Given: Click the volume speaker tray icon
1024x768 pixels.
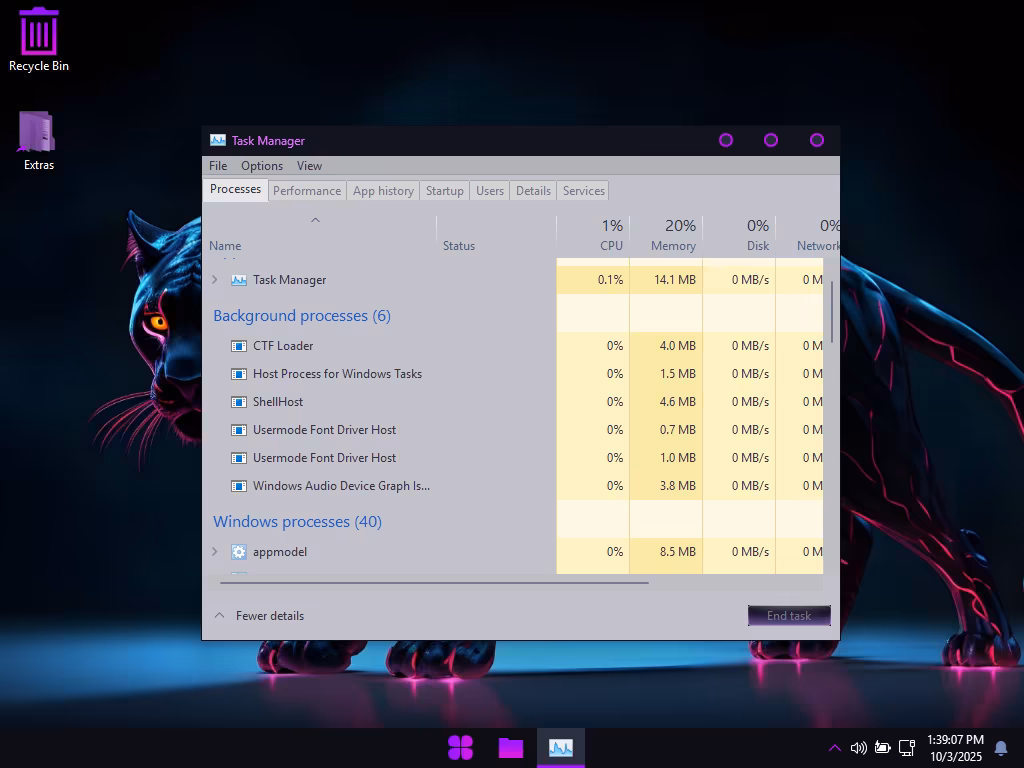Looking at the screenshot, I should [859, 748].
